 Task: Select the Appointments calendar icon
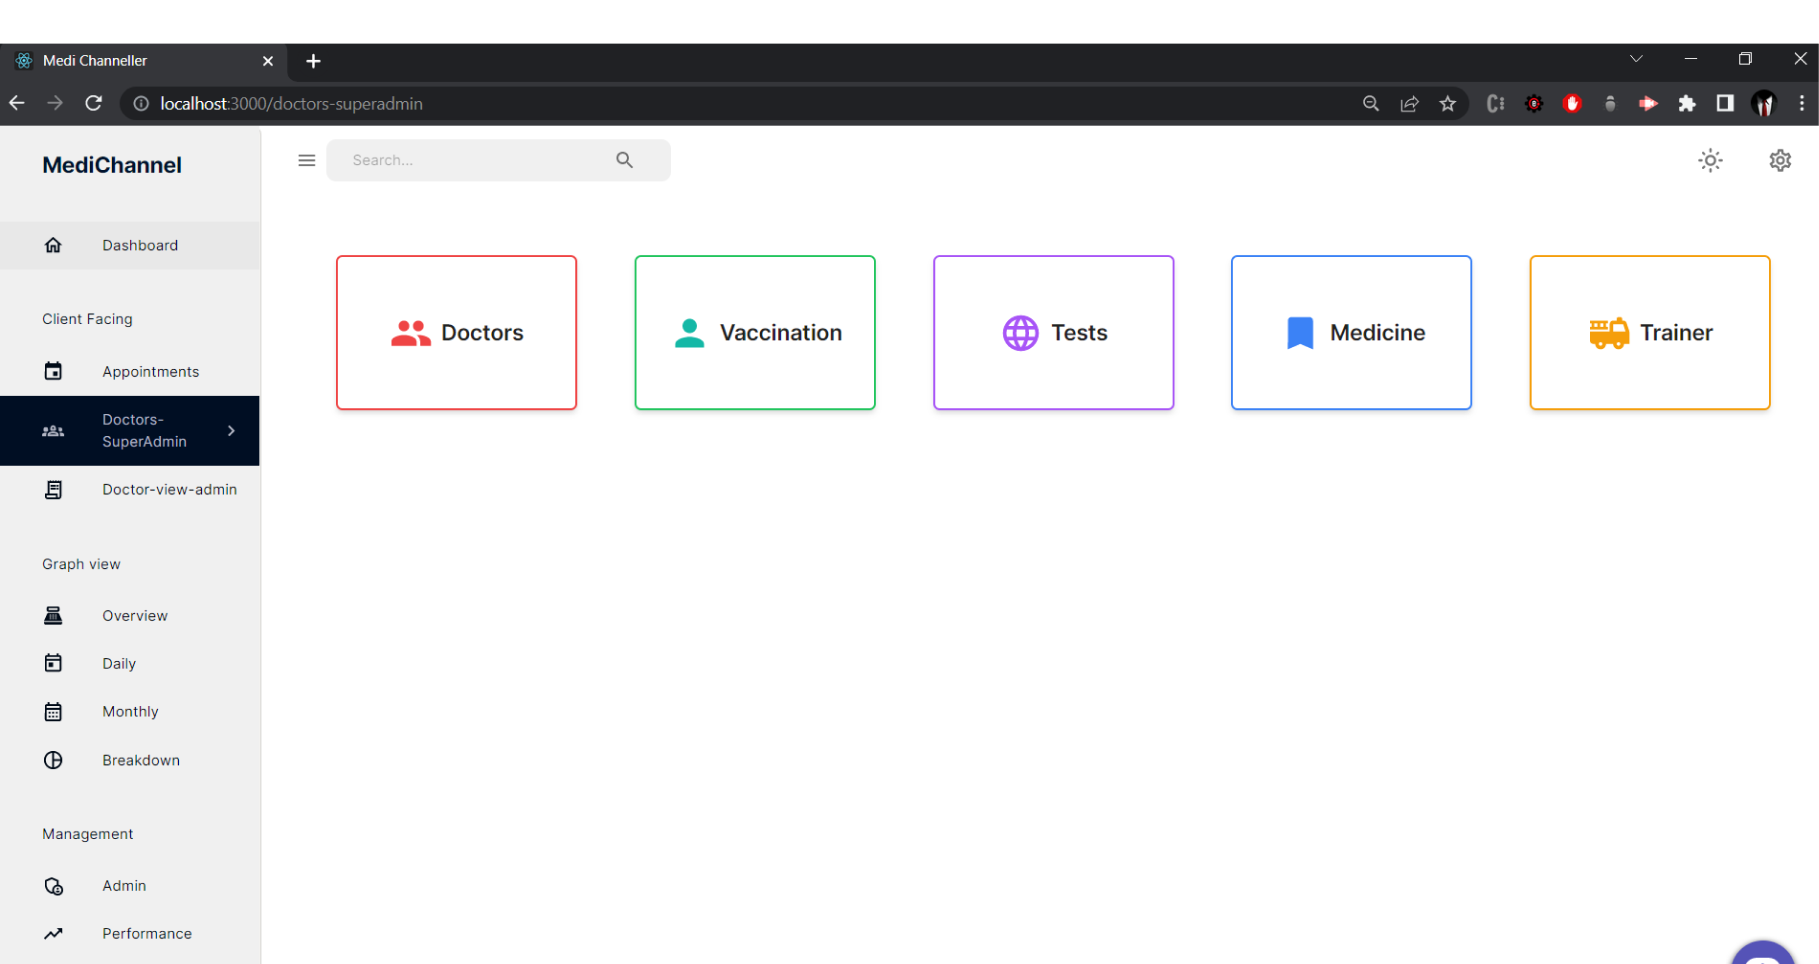pos(53,370)
